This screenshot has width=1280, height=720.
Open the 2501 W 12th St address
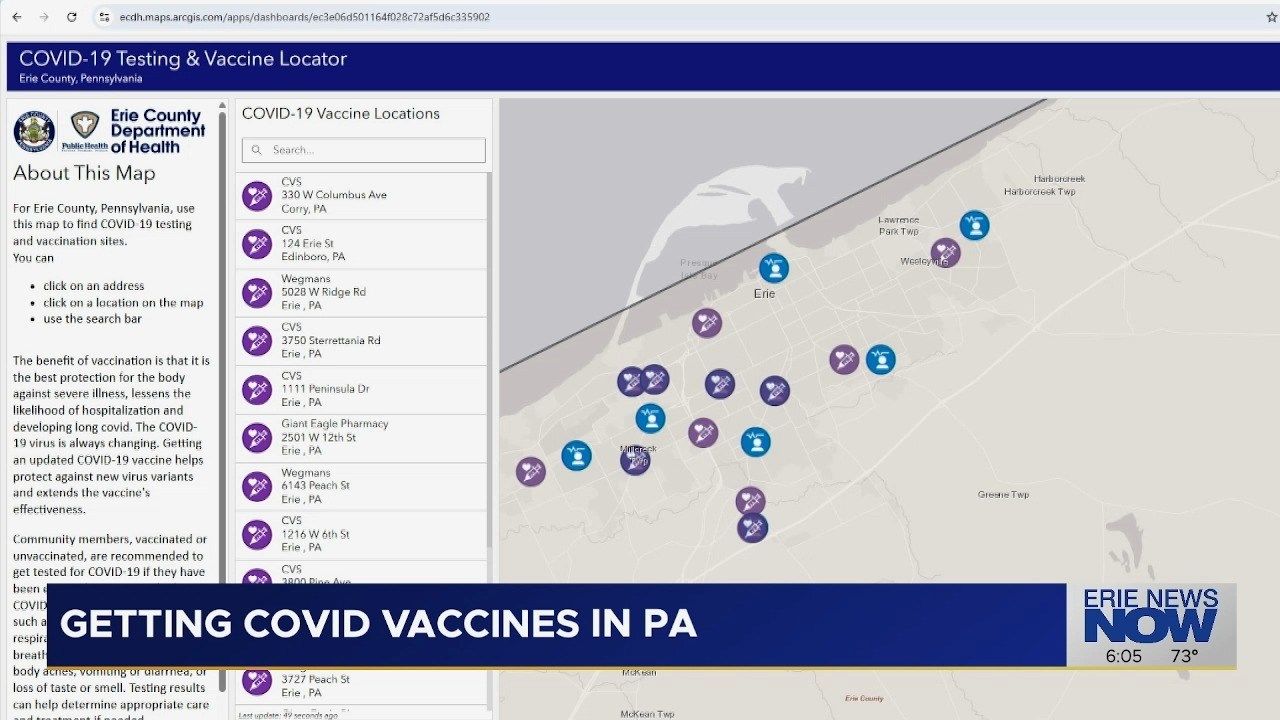coord(318,437)
